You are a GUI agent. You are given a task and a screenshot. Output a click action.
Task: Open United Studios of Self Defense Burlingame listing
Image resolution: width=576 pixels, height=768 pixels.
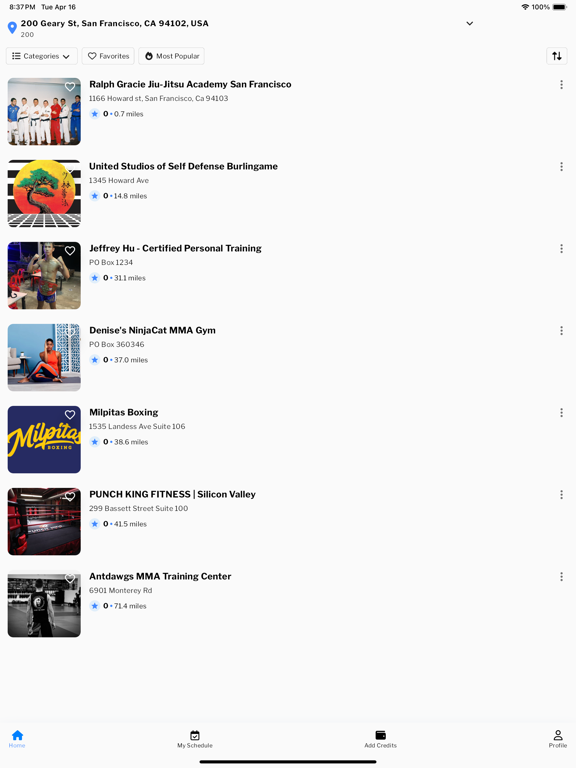183,167
